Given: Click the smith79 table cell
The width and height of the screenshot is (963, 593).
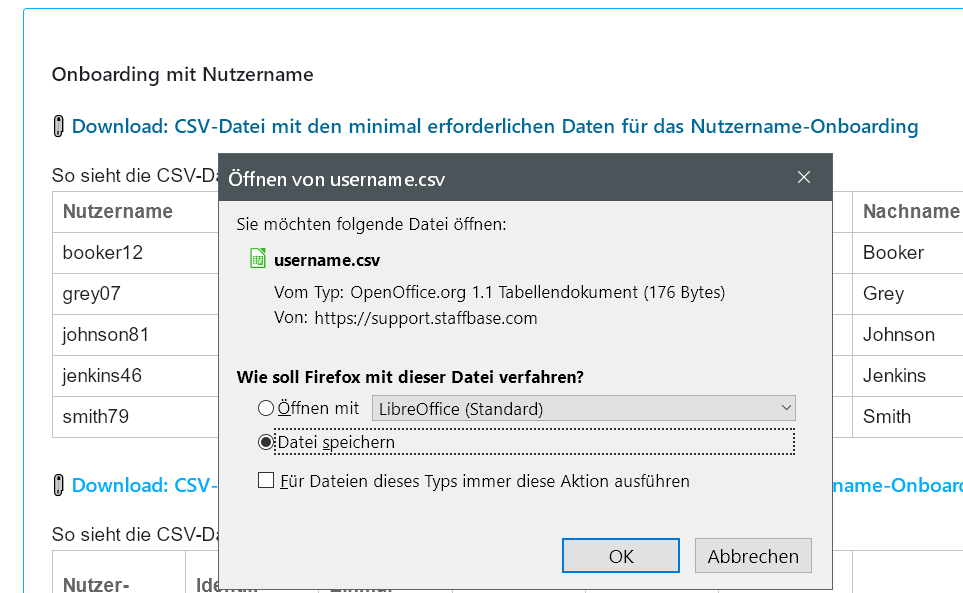Looking at the screenshot, I should 96,416.
